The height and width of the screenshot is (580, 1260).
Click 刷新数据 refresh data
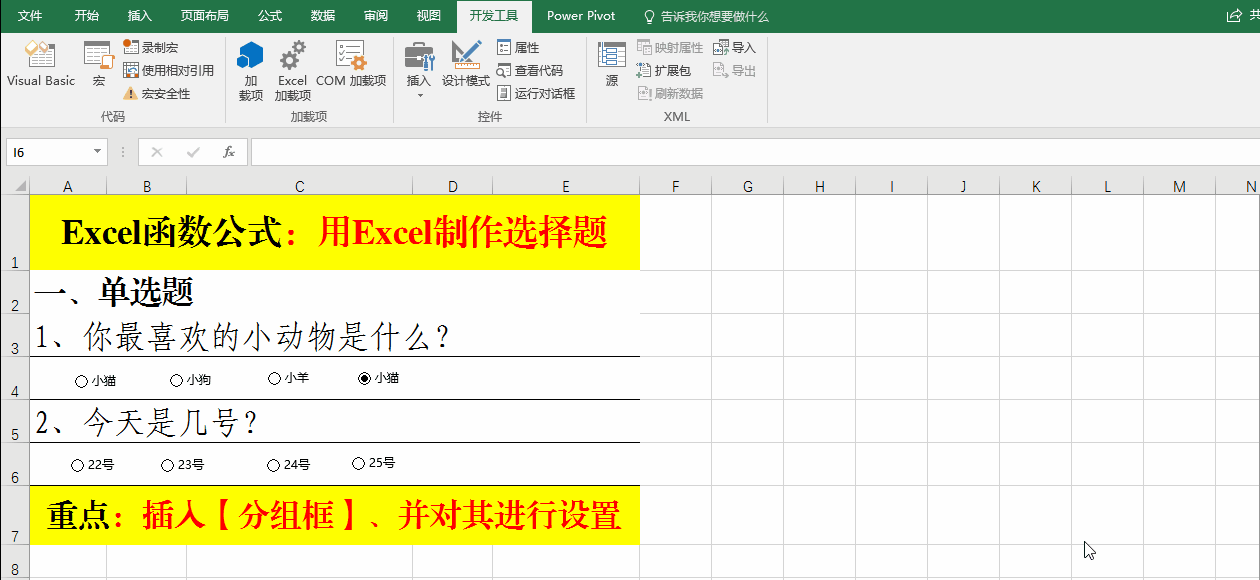click(x=670, y=93)
